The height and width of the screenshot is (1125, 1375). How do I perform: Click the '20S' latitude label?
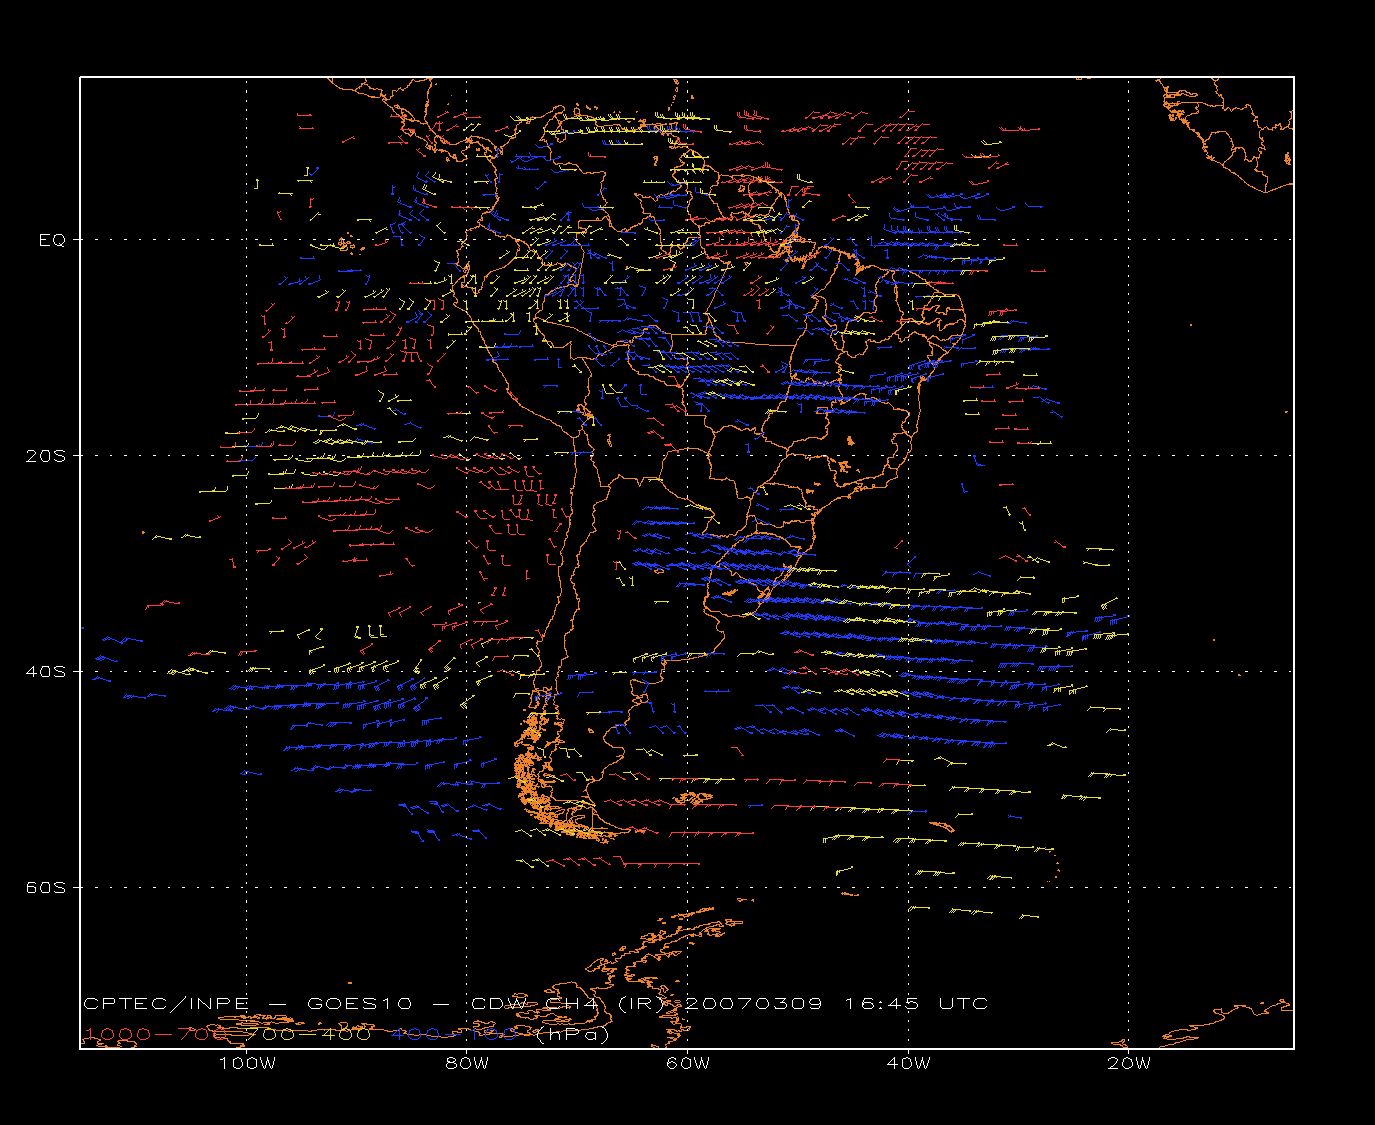45,456
